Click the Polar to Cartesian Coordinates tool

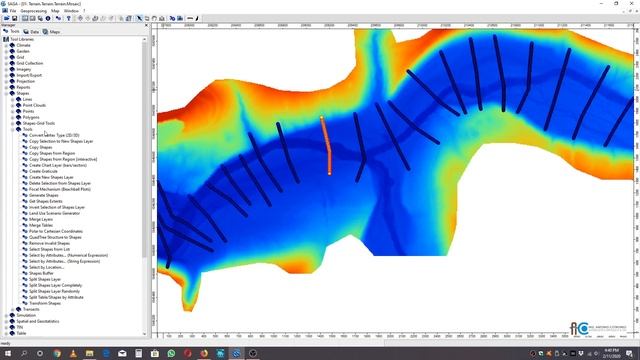pos(56,231)
